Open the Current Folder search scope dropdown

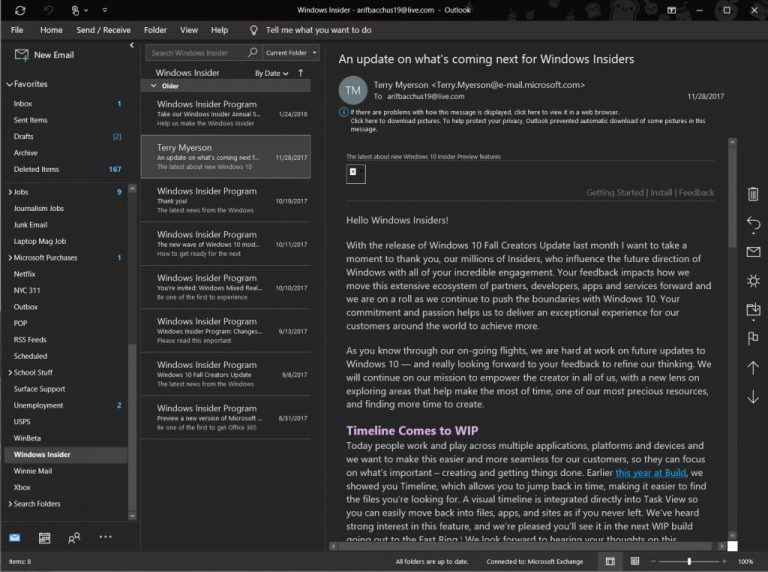click(291, 52)
